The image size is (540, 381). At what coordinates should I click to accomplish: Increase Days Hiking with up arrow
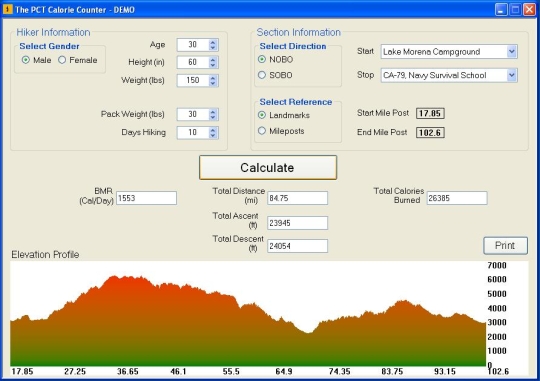[x=213, y=130]
